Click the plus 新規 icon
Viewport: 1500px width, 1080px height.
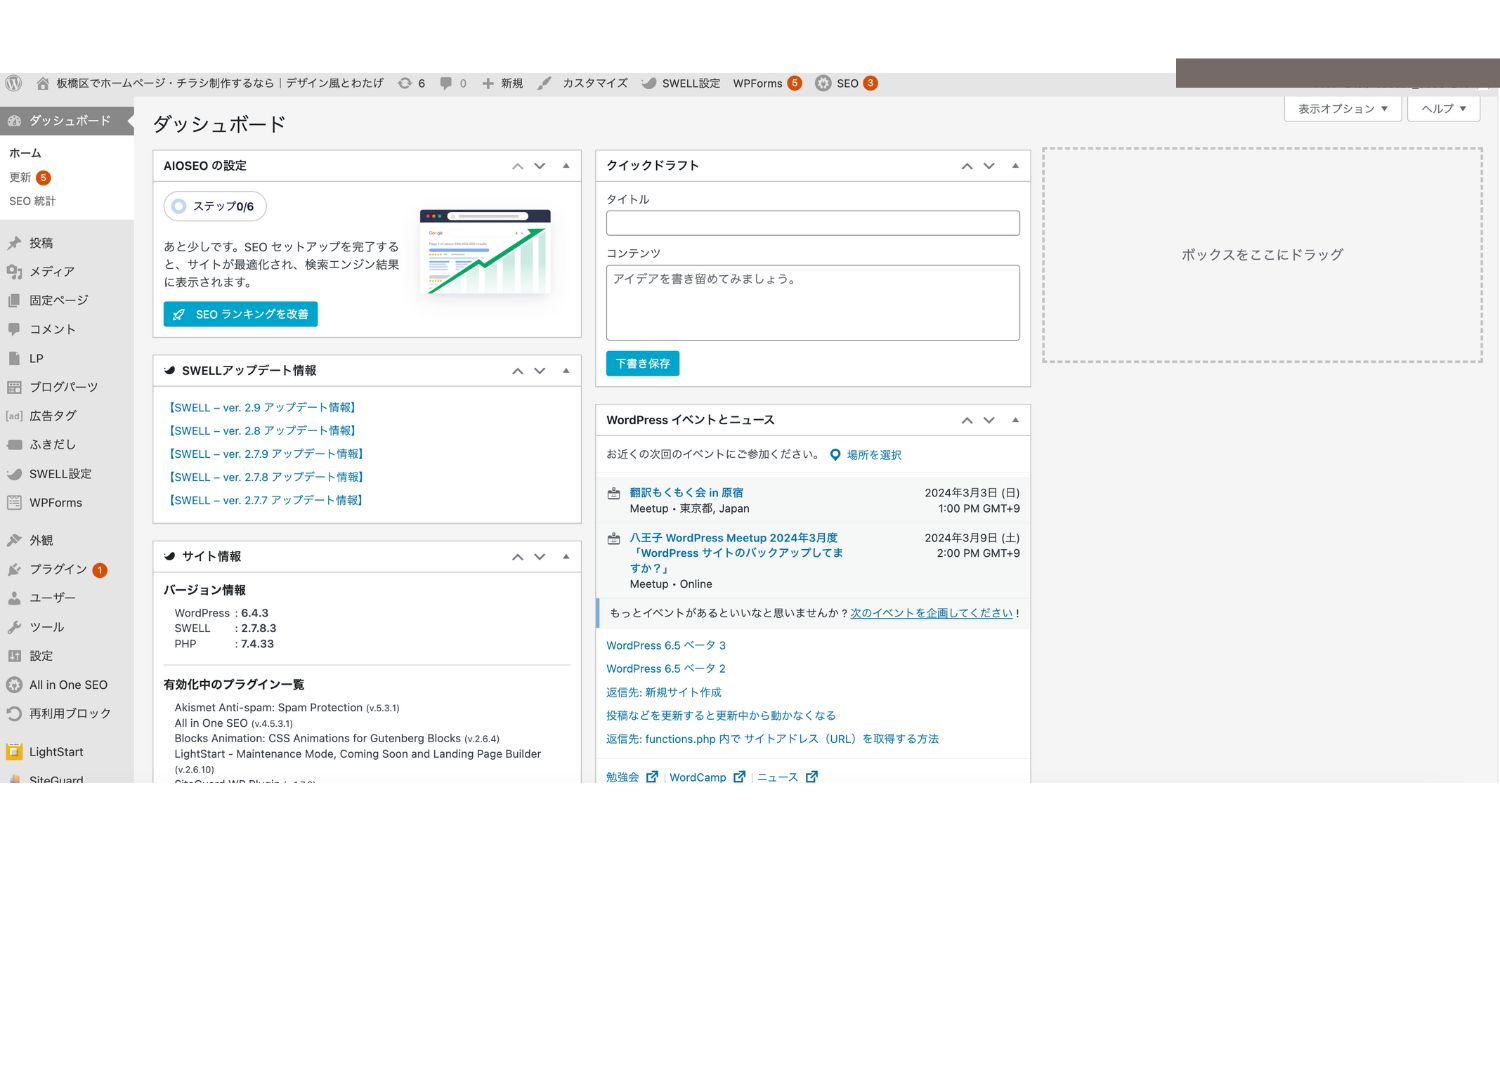(x=488, y=83)
